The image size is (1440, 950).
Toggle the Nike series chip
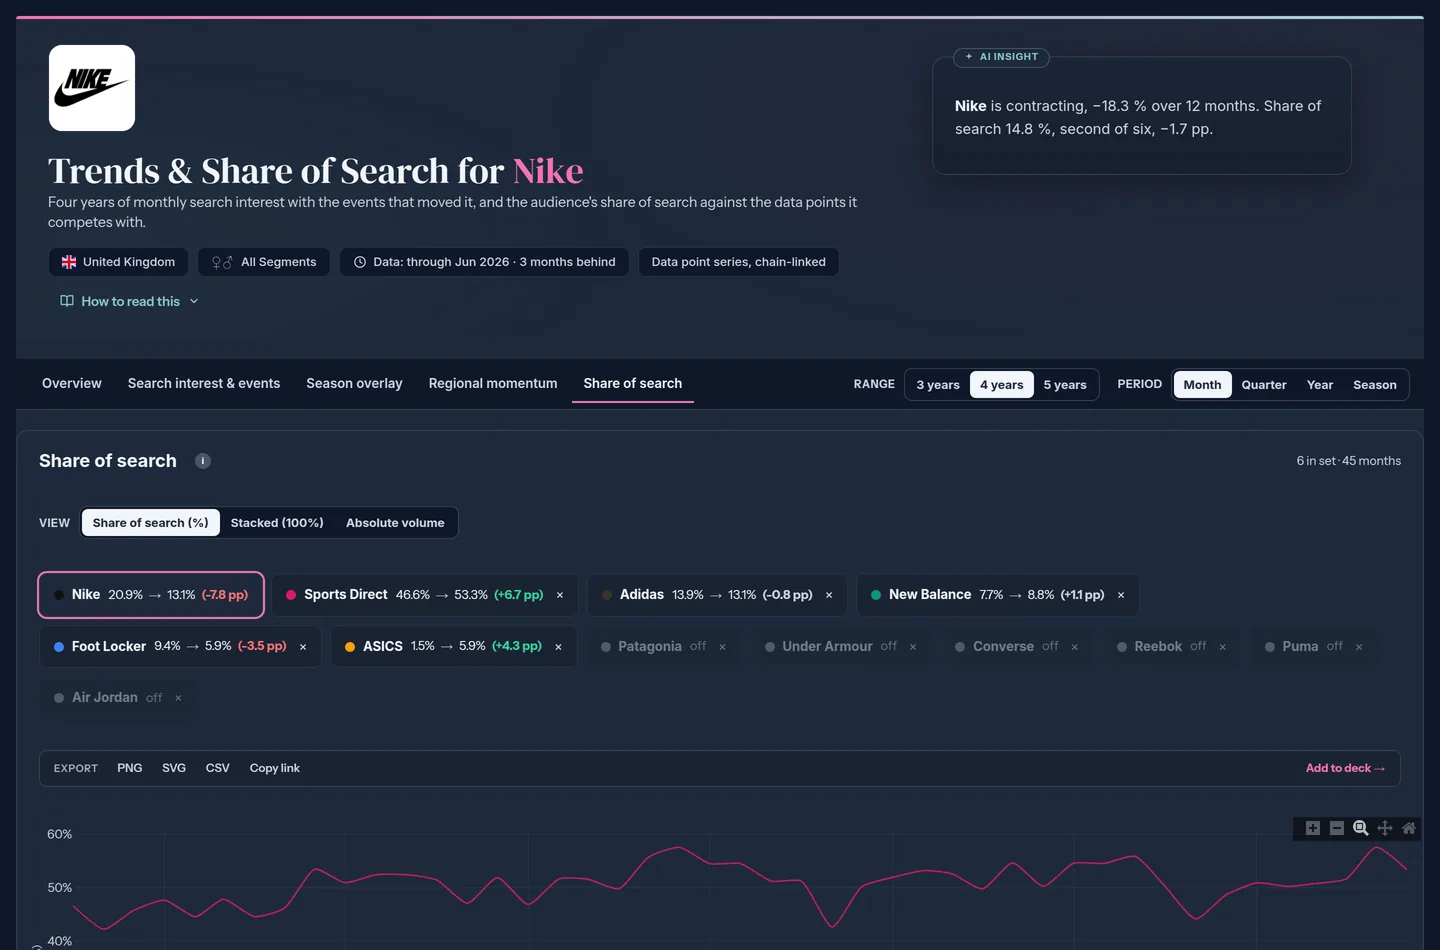point(151,595)
